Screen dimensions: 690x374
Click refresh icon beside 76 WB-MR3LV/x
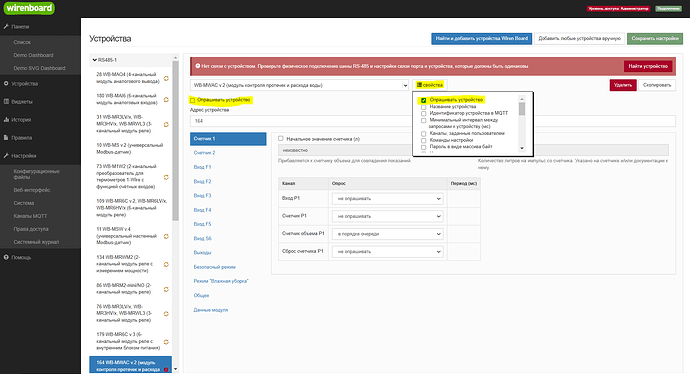pyautogui.click(x=166, y=314)
